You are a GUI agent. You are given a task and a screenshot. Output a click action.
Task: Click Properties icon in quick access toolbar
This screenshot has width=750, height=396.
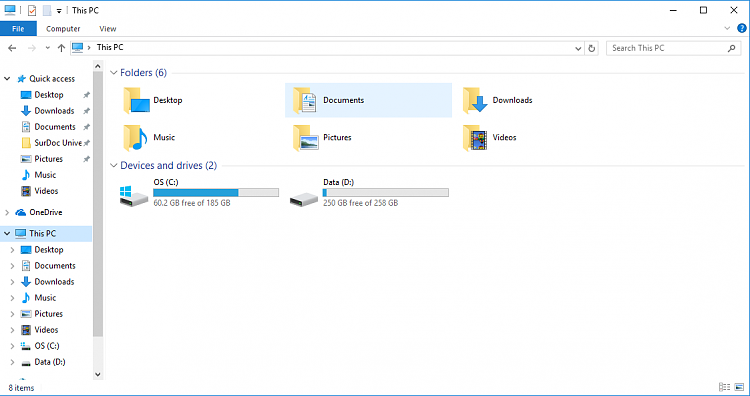(x=32, y=10)
